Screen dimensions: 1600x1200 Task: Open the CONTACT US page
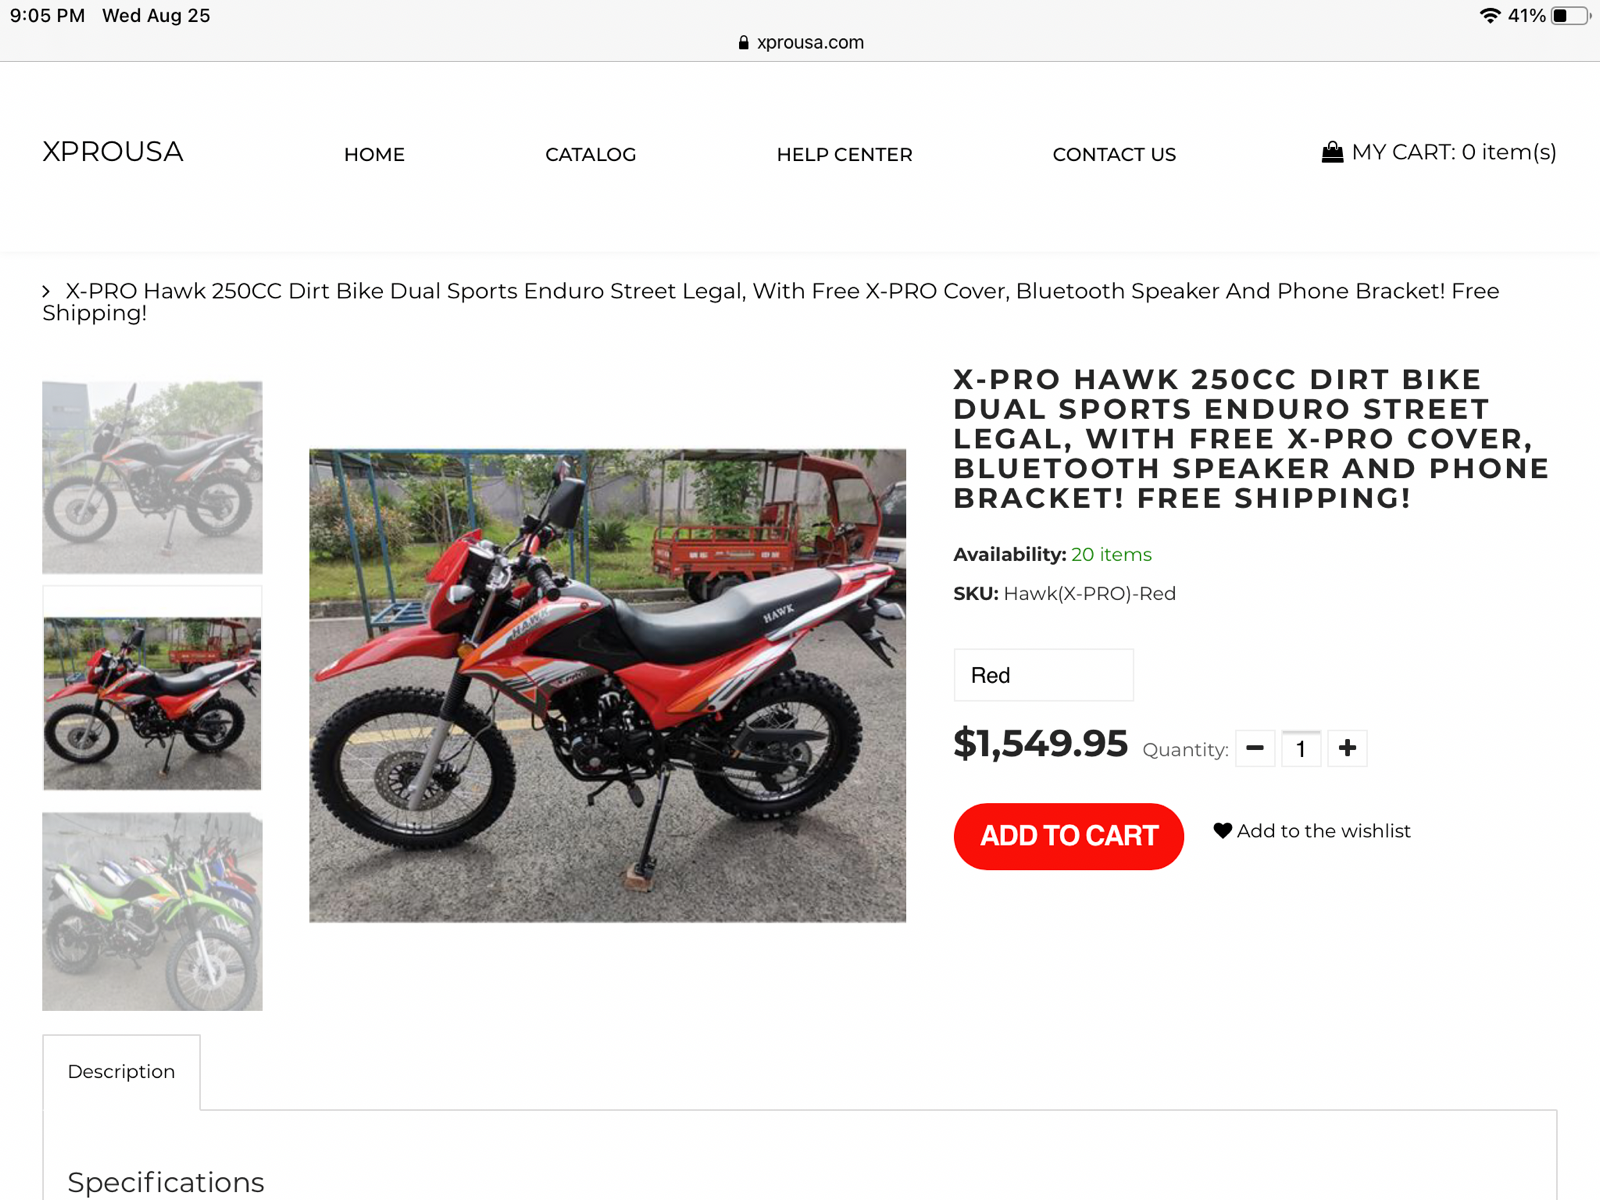1114,154
